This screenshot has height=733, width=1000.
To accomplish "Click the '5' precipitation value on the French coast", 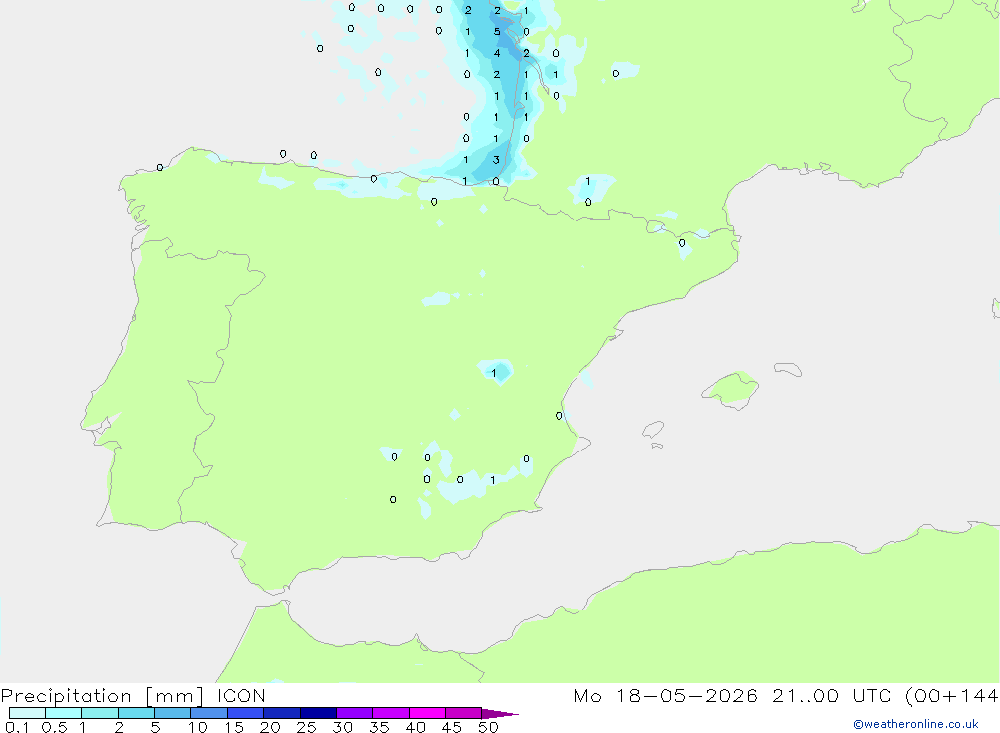I will tap(497, 31).
